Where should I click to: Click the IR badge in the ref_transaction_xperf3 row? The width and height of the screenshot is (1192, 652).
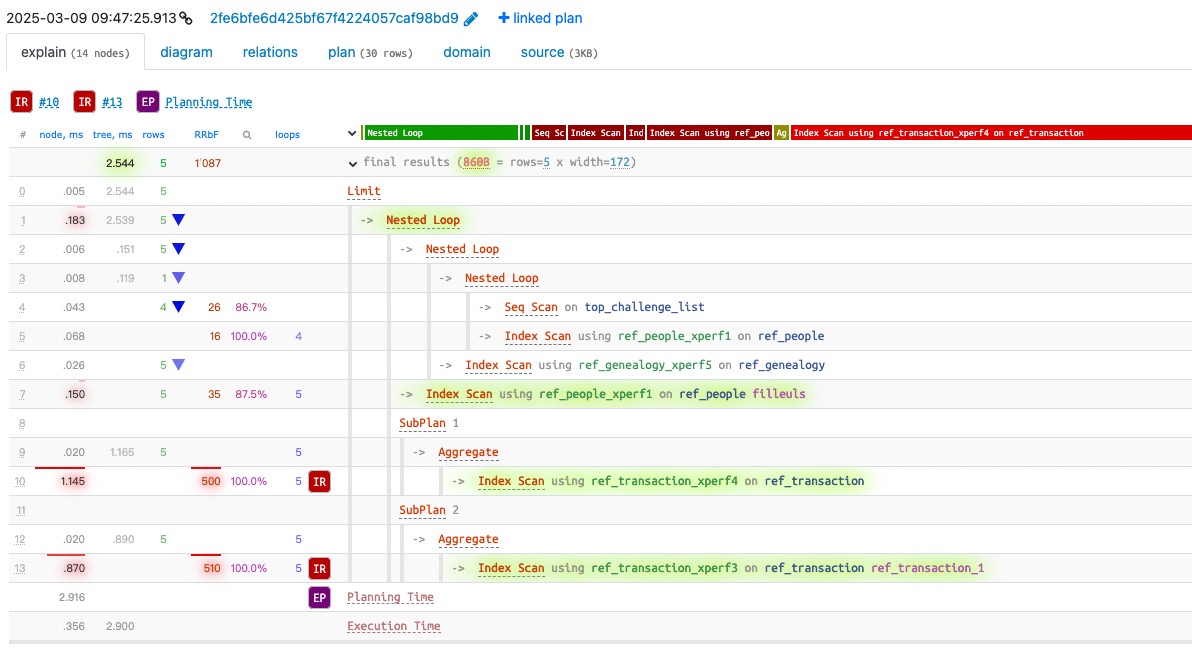point(319,569)
